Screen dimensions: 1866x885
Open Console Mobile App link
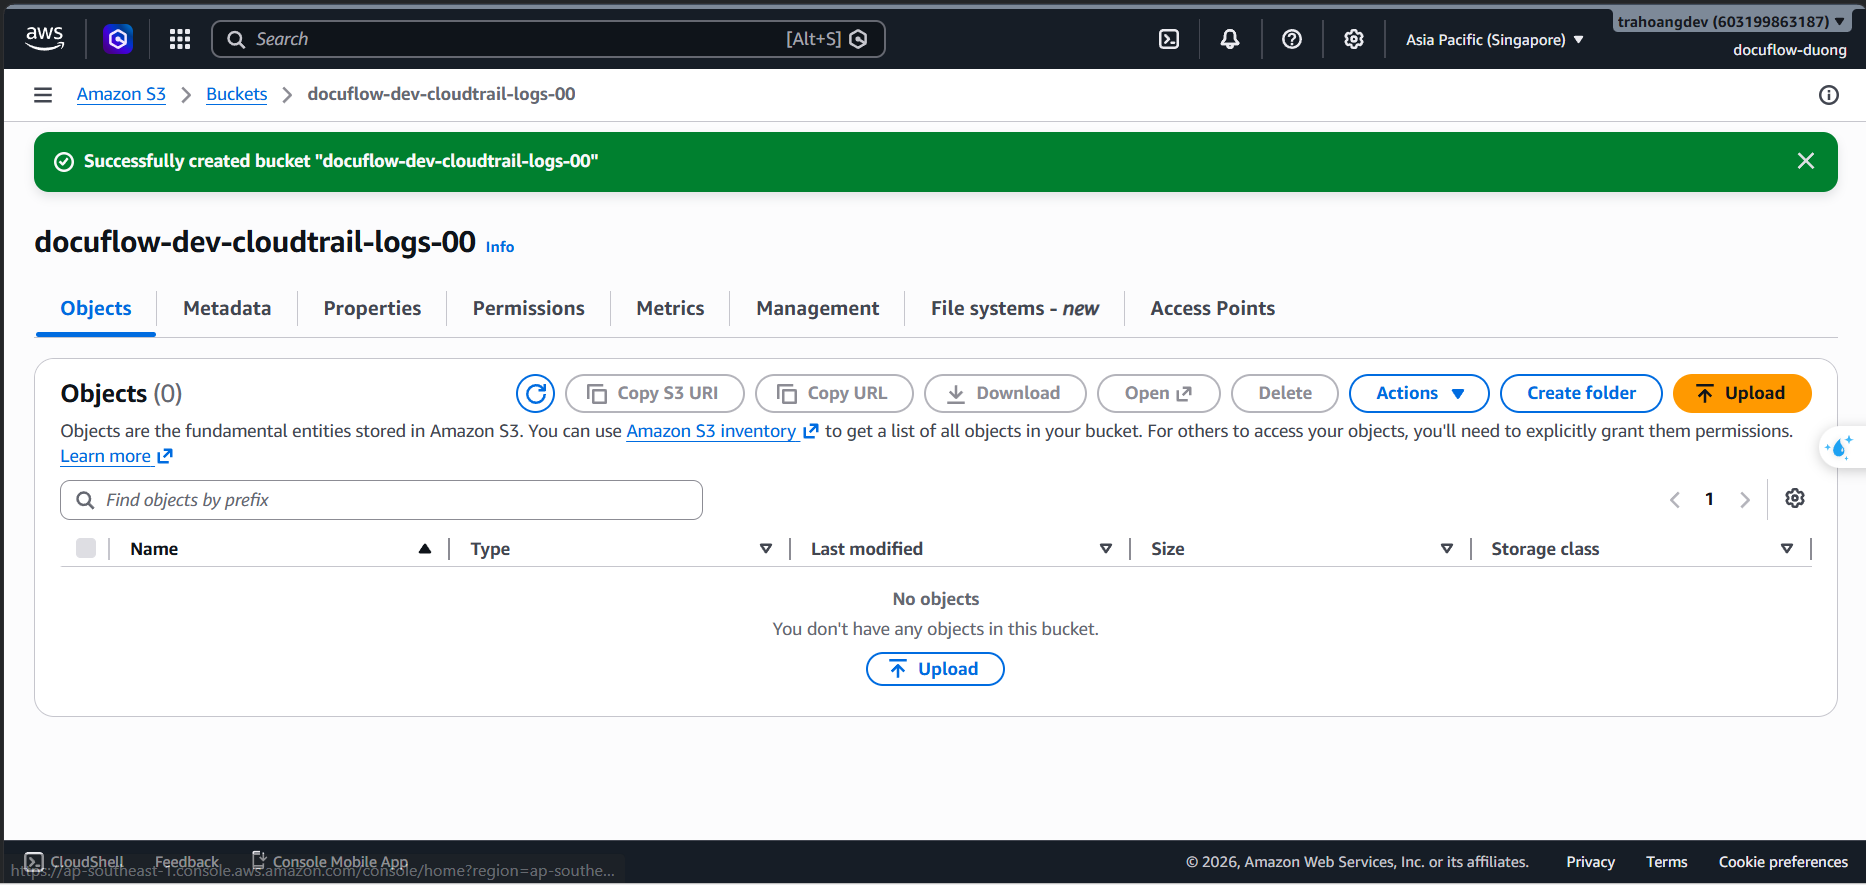(x=330, y=862)
